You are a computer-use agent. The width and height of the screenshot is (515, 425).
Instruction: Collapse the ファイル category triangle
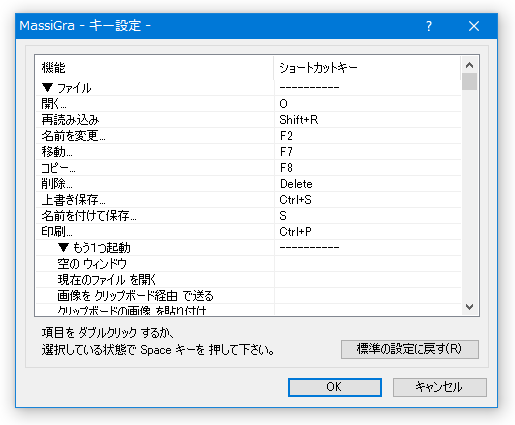(47, 88)
